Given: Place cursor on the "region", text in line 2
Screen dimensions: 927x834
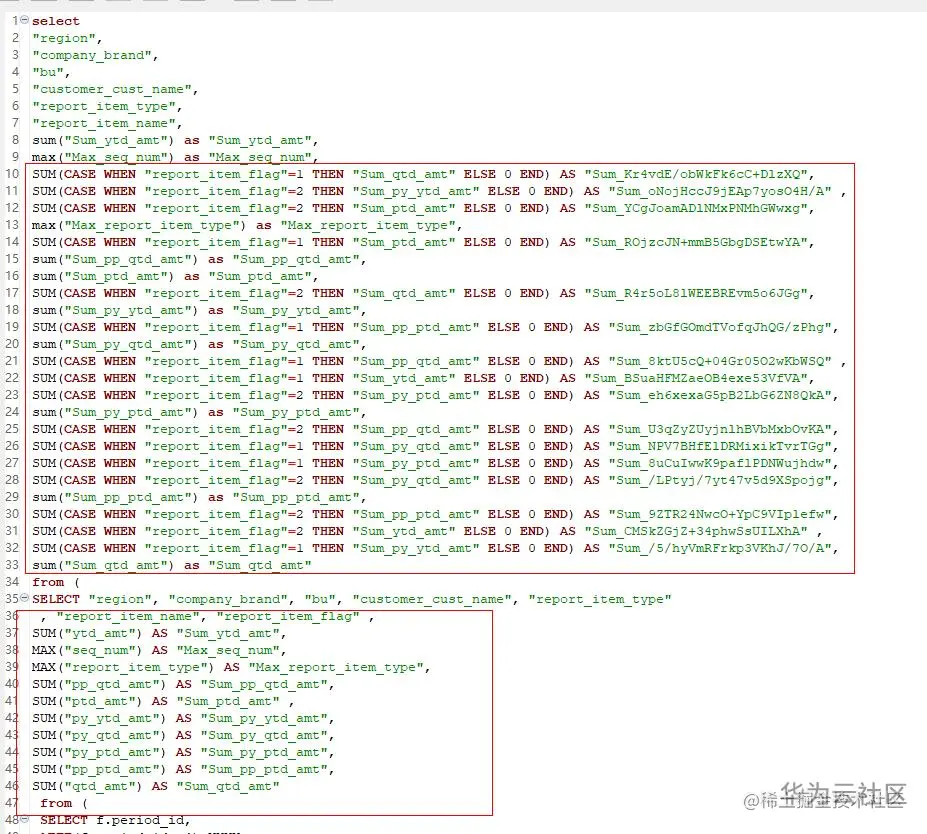Looking at the screenshot, I should point(67,38).
